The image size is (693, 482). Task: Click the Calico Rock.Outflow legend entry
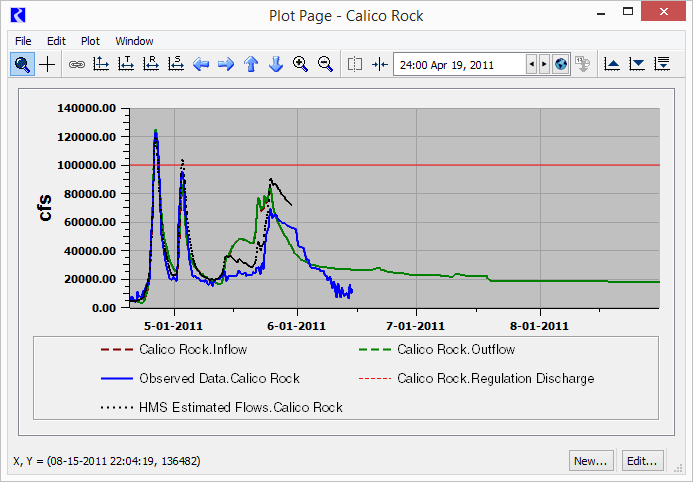point(437,349)
